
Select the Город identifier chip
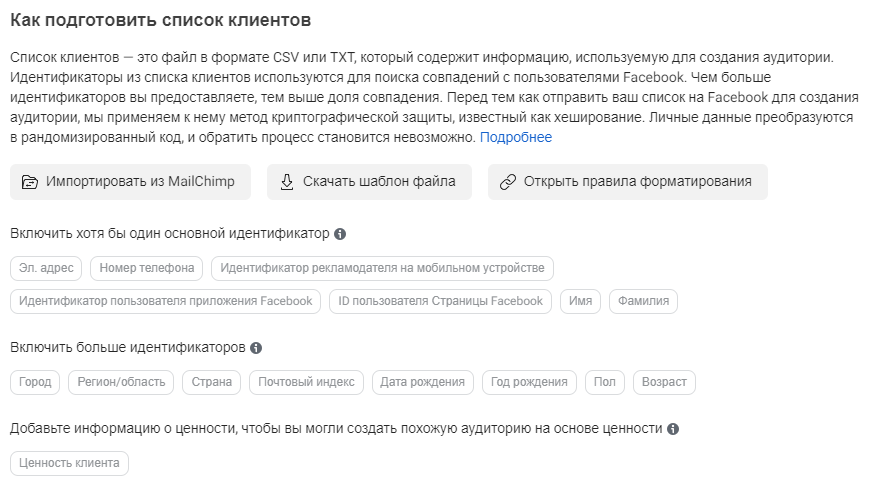click(35, 382)
